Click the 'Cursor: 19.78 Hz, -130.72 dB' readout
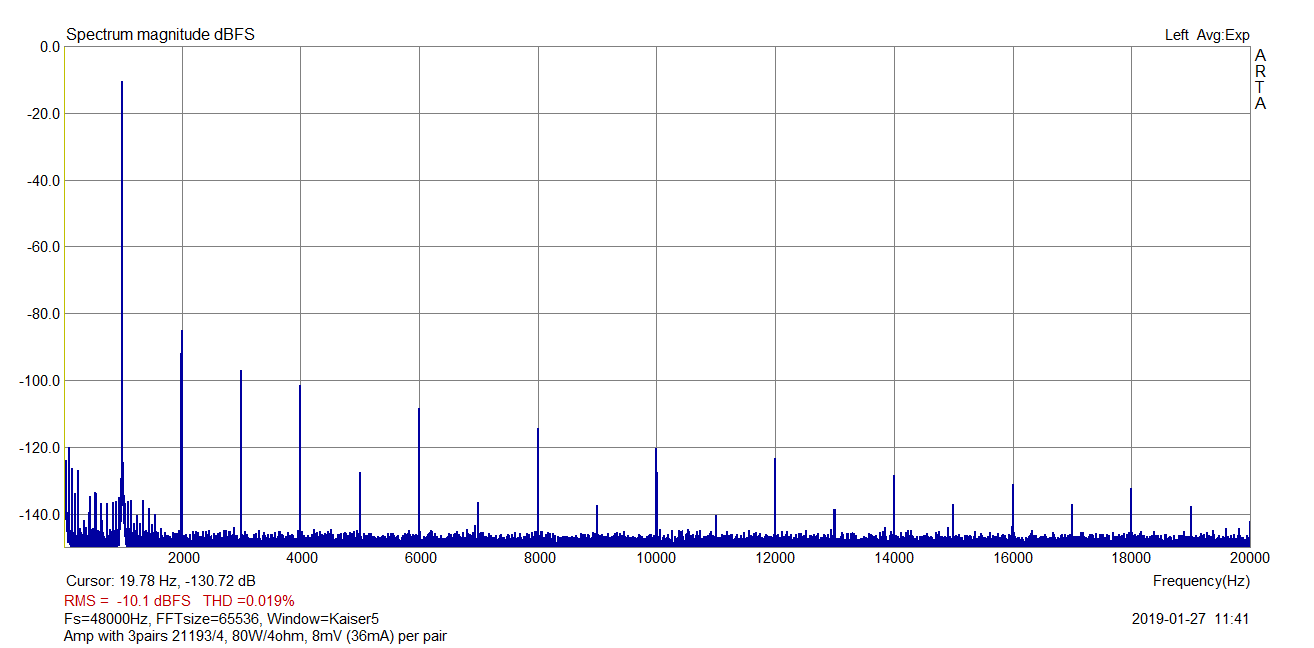1314x648 pixels. click(160, 581)
